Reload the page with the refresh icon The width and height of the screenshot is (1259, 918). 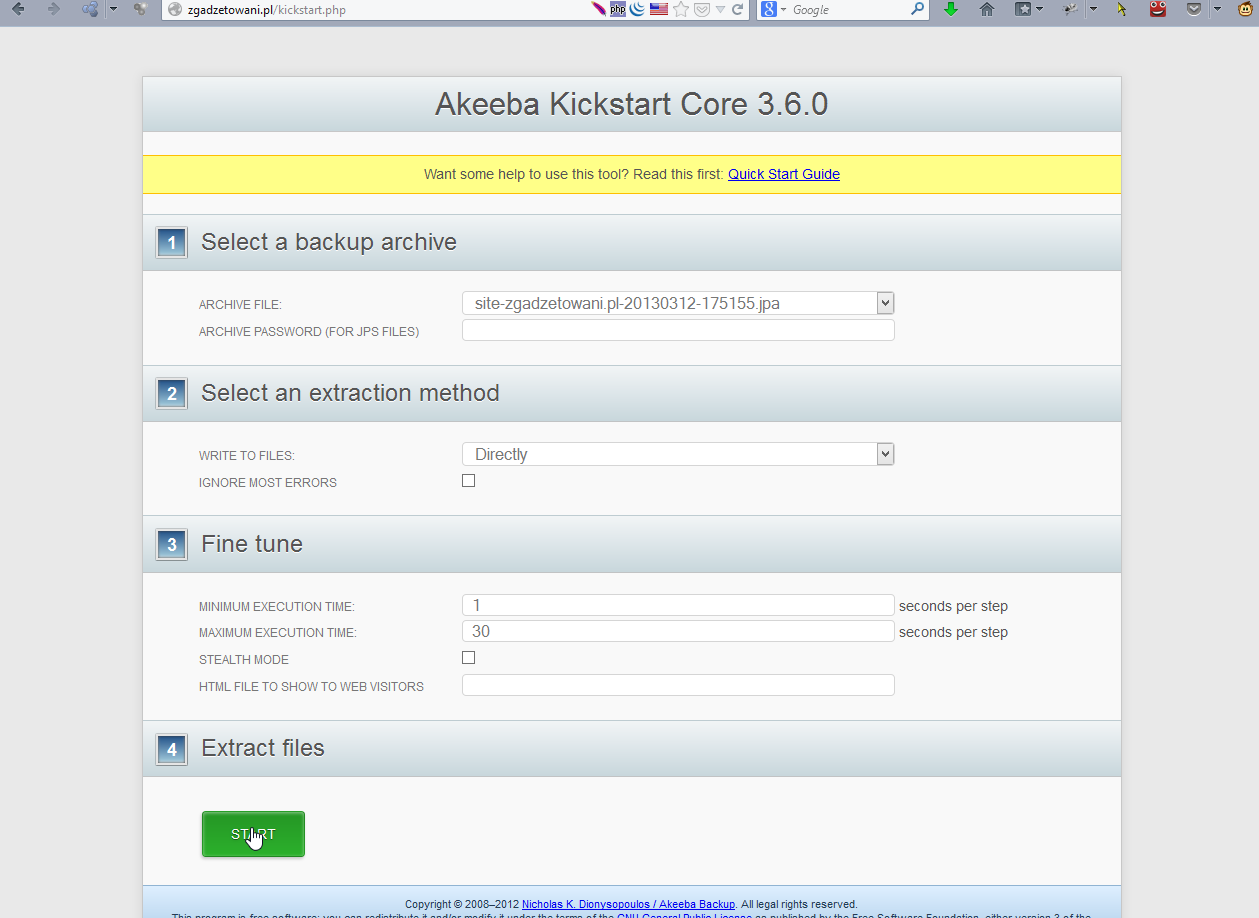pyautogui.click(x=738, y=9)
